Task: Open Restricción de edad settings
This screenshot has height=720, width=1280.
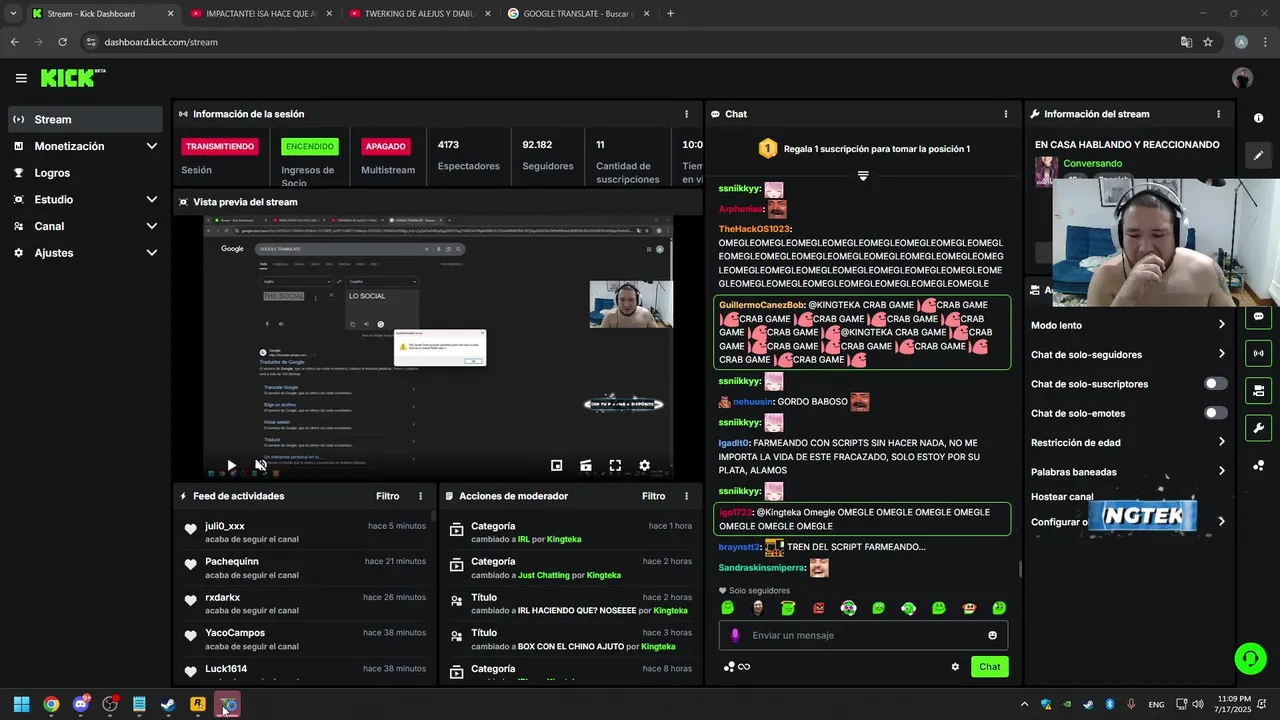Action: click(x=1127, y=442)
